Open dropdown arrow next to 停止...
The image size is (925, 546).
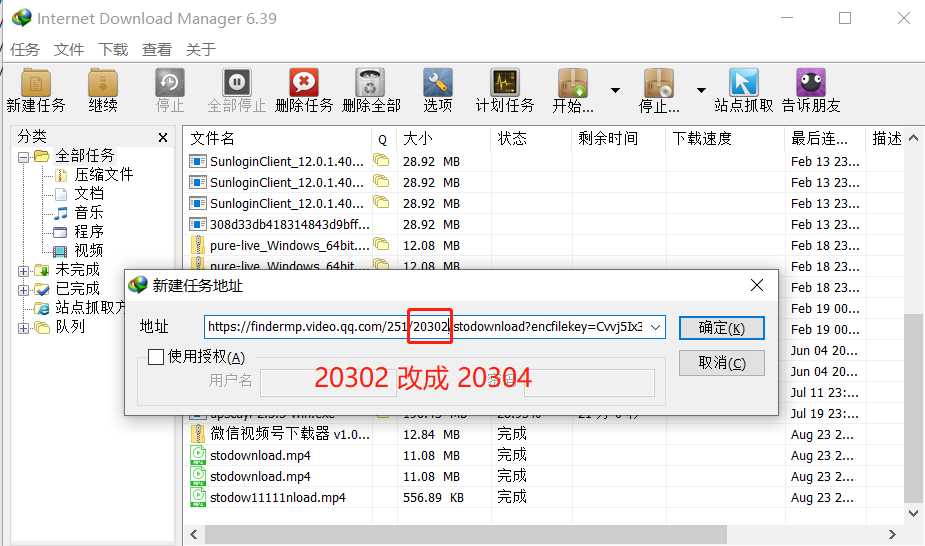[701, 90]
